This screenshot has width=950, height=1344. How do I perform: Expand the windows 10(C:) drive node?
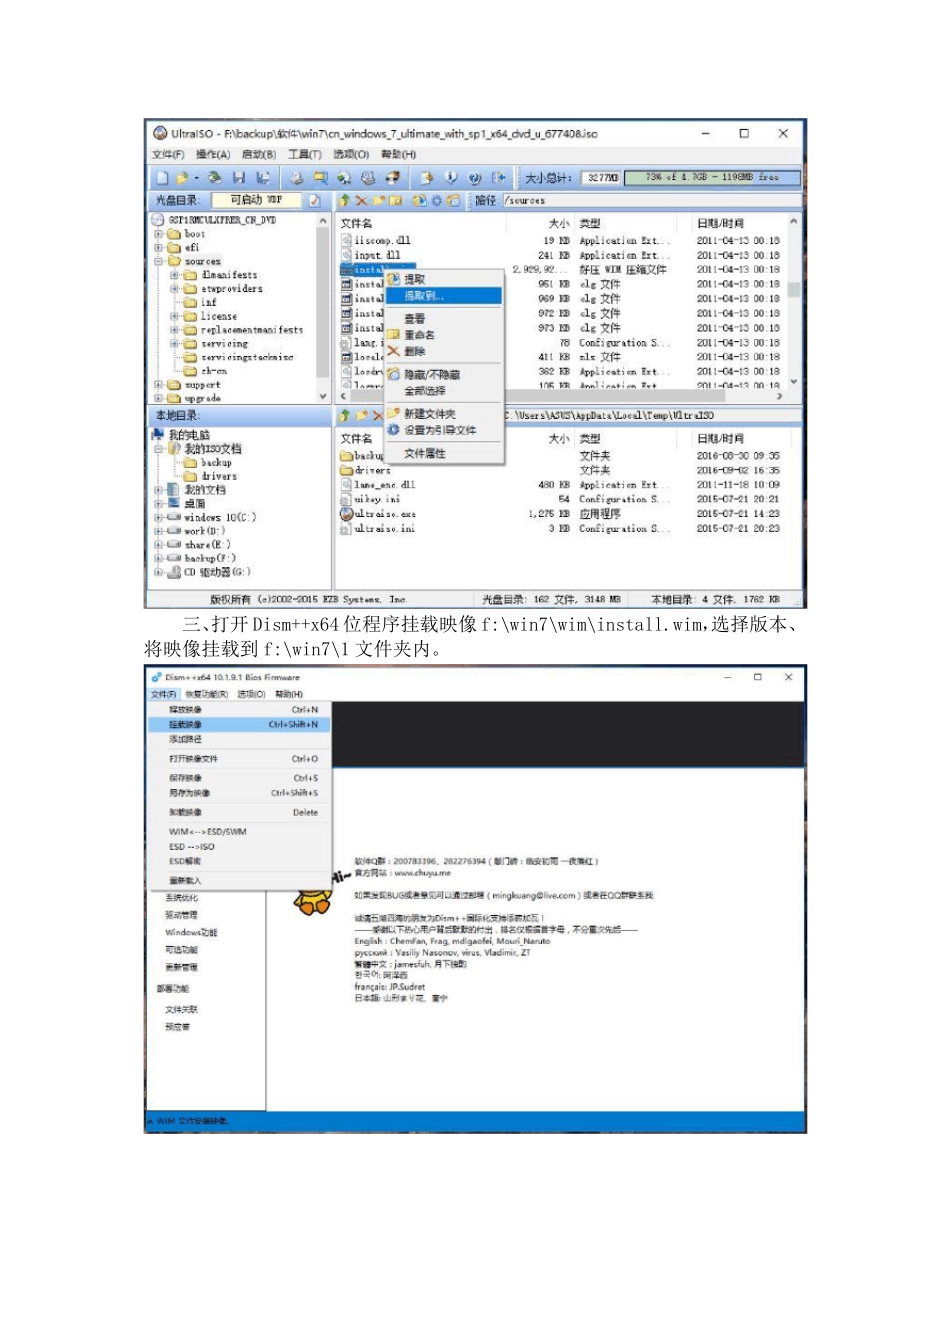[158, 518]
